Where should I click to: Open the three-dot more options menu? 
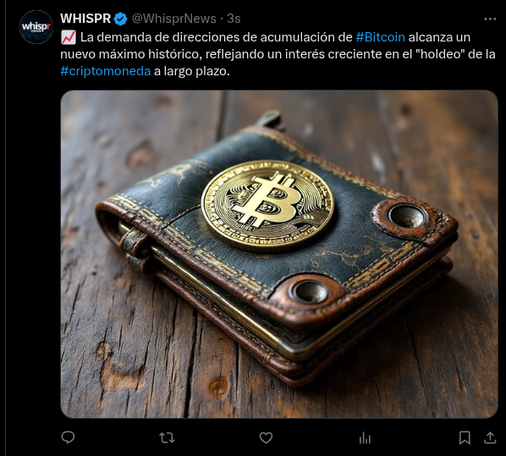point(490,19)
